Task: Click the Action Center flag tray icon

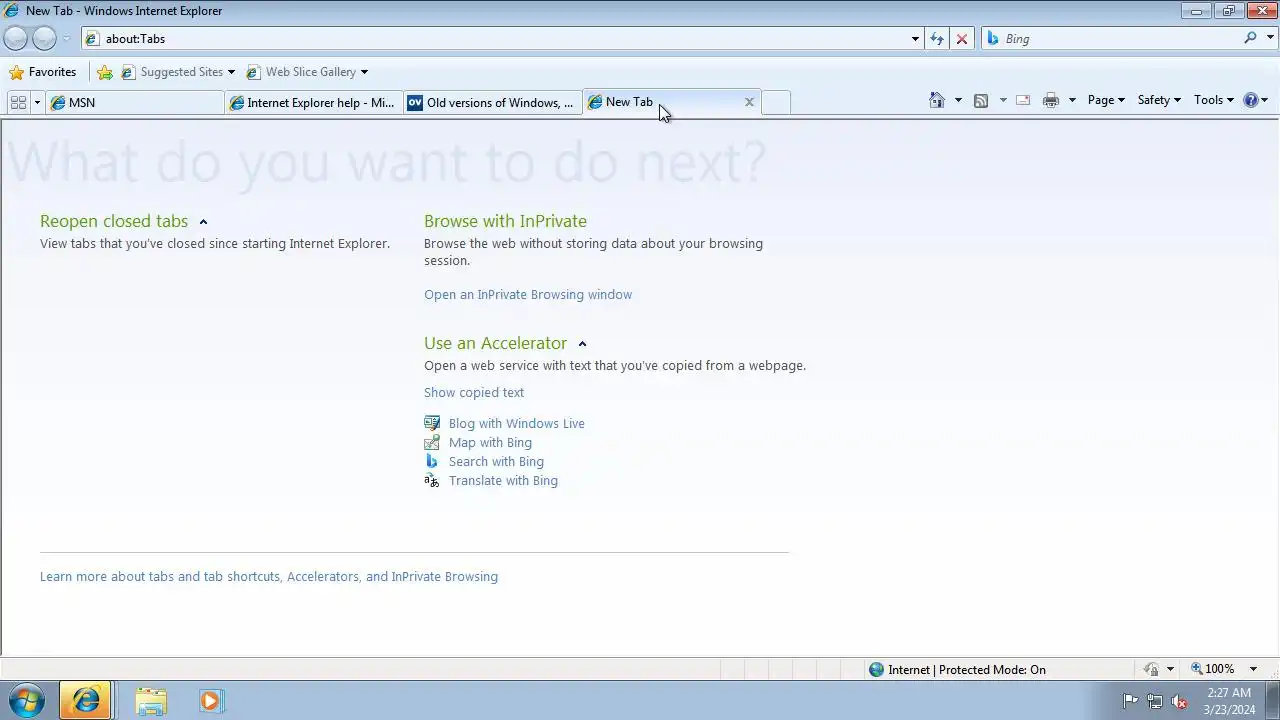Action: click(1130, 701)
